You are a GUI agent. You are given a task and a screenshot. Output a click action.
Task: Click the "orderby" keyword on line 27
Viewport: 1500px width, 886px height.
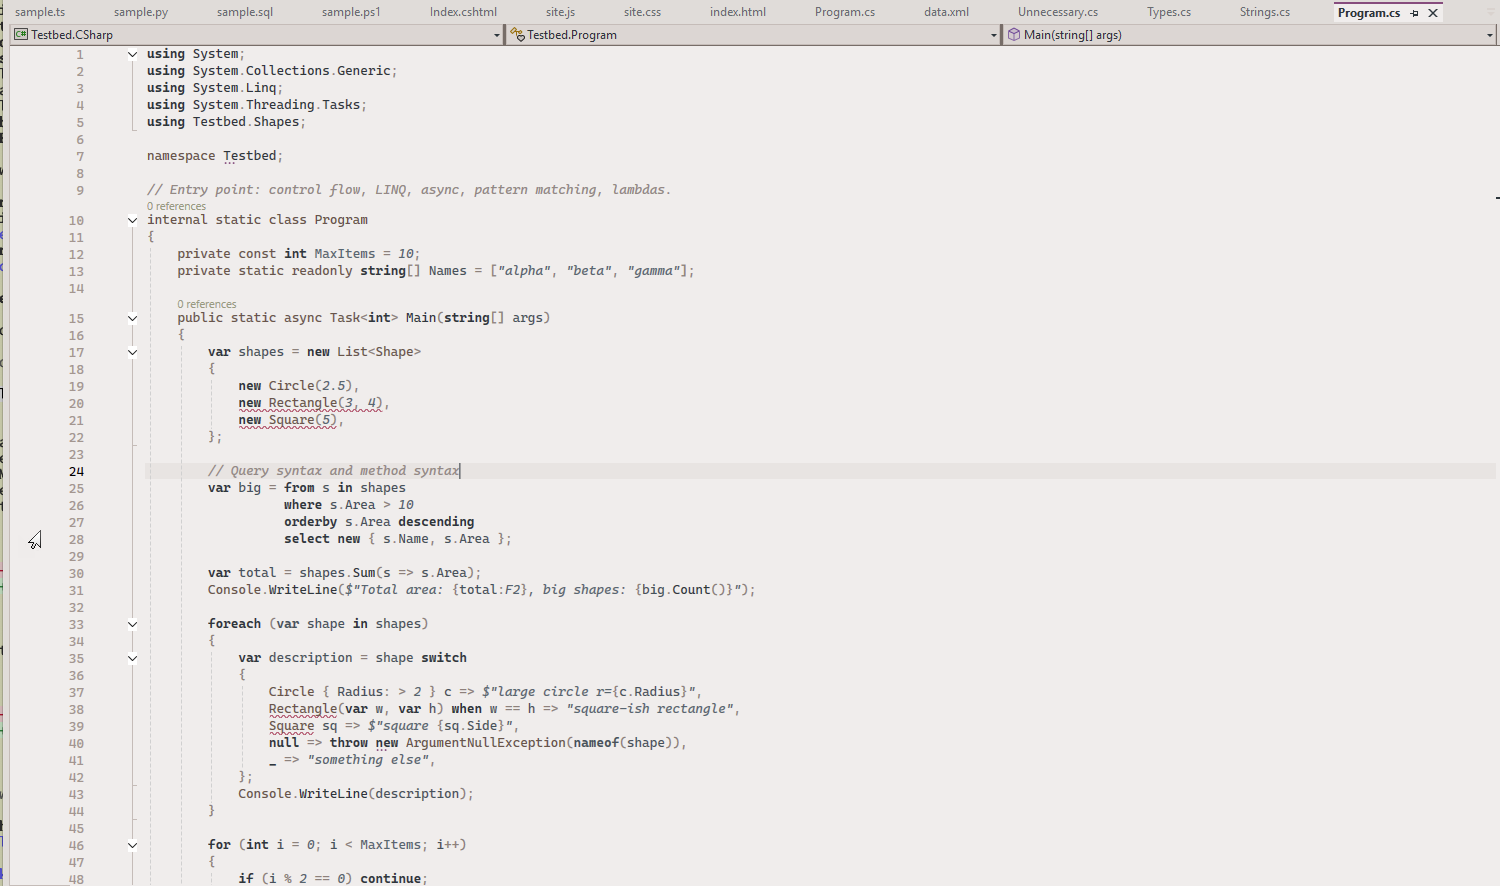pyautogui.click(x=310, y=522)
